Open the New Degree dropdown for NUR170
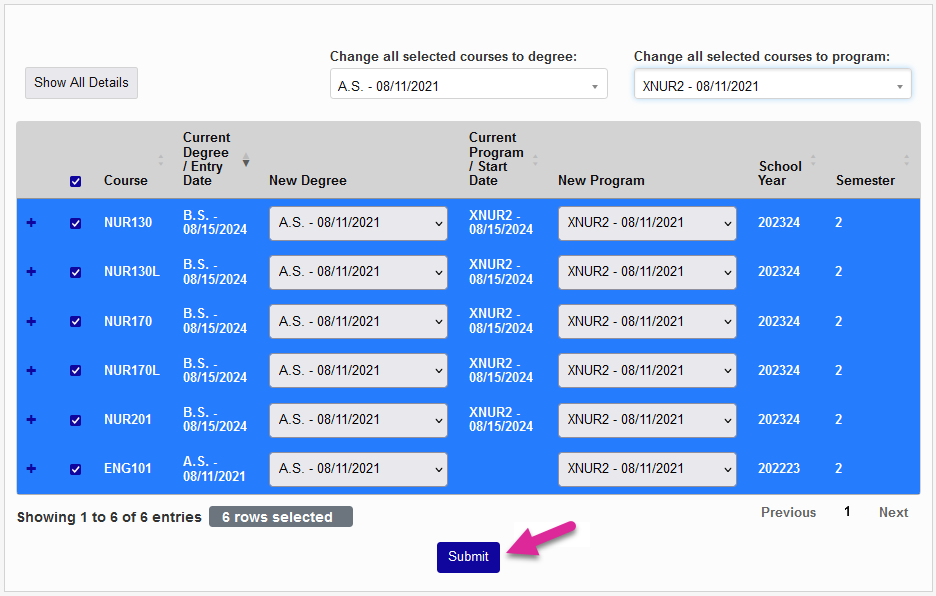 358,321
